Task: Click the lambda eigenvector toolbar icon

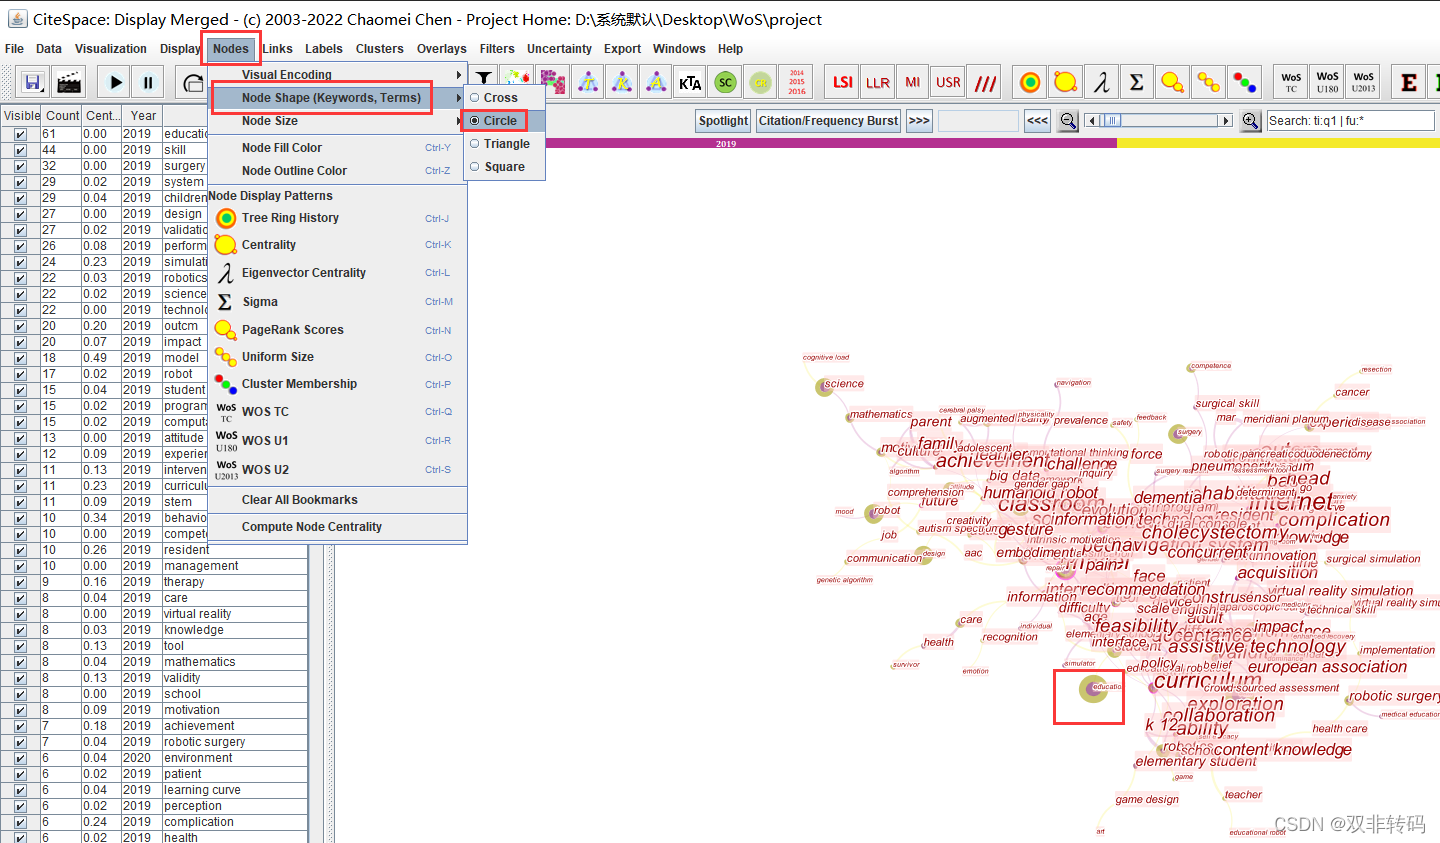Action: tap(1101, 82)
